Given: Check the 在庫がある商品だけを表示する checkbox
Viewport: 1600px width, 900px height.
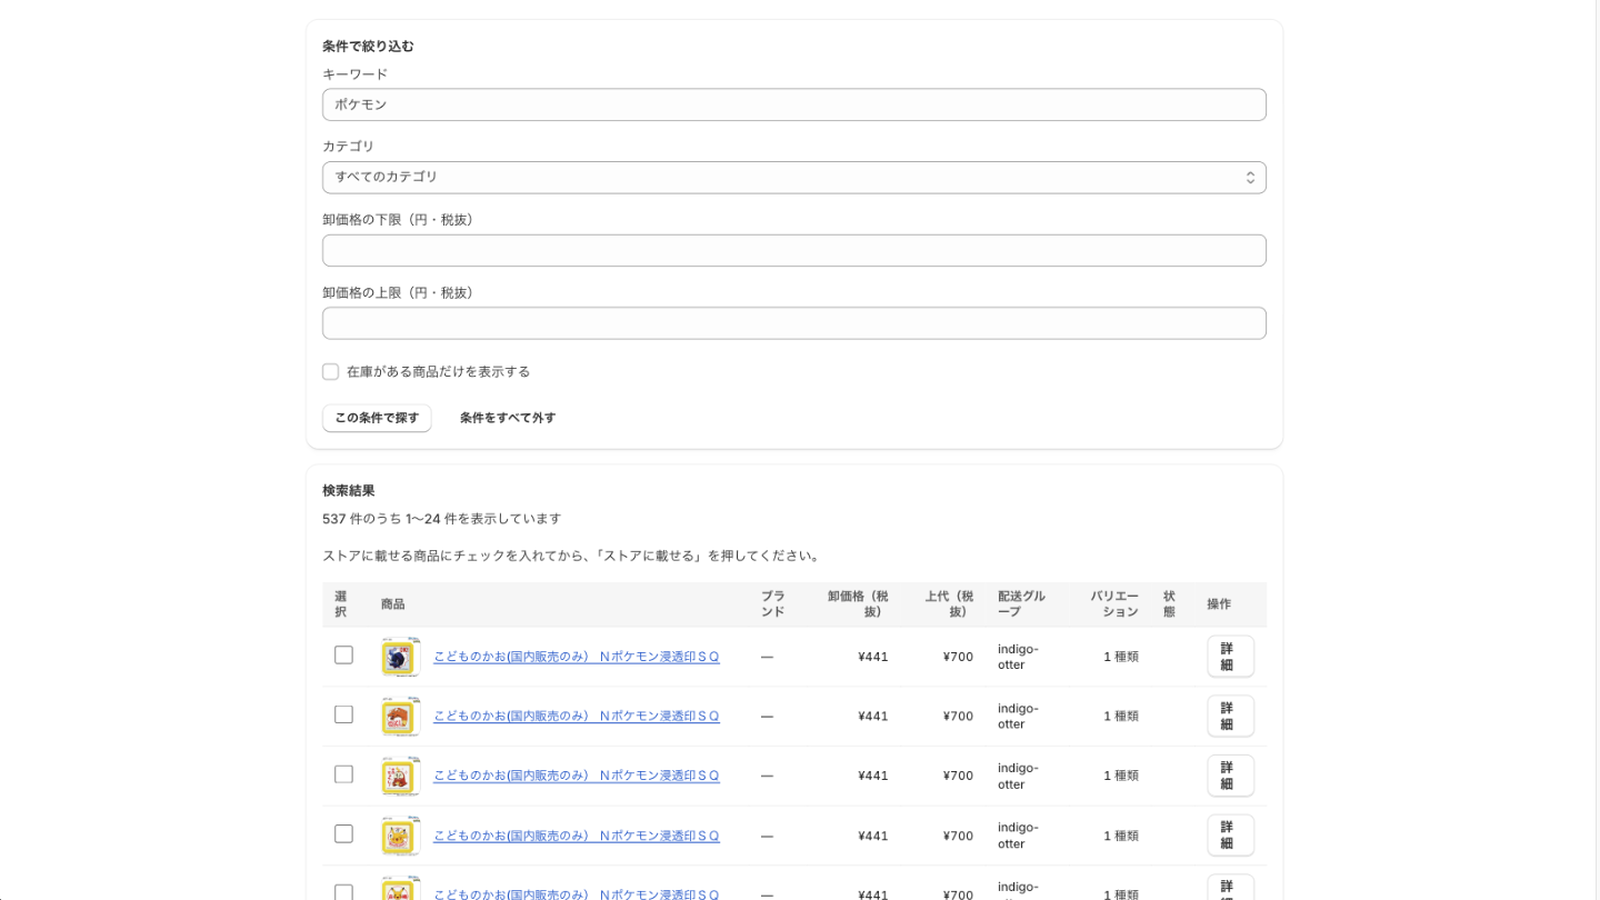Looking at the screenshot, I should click(x=330, y=372).
